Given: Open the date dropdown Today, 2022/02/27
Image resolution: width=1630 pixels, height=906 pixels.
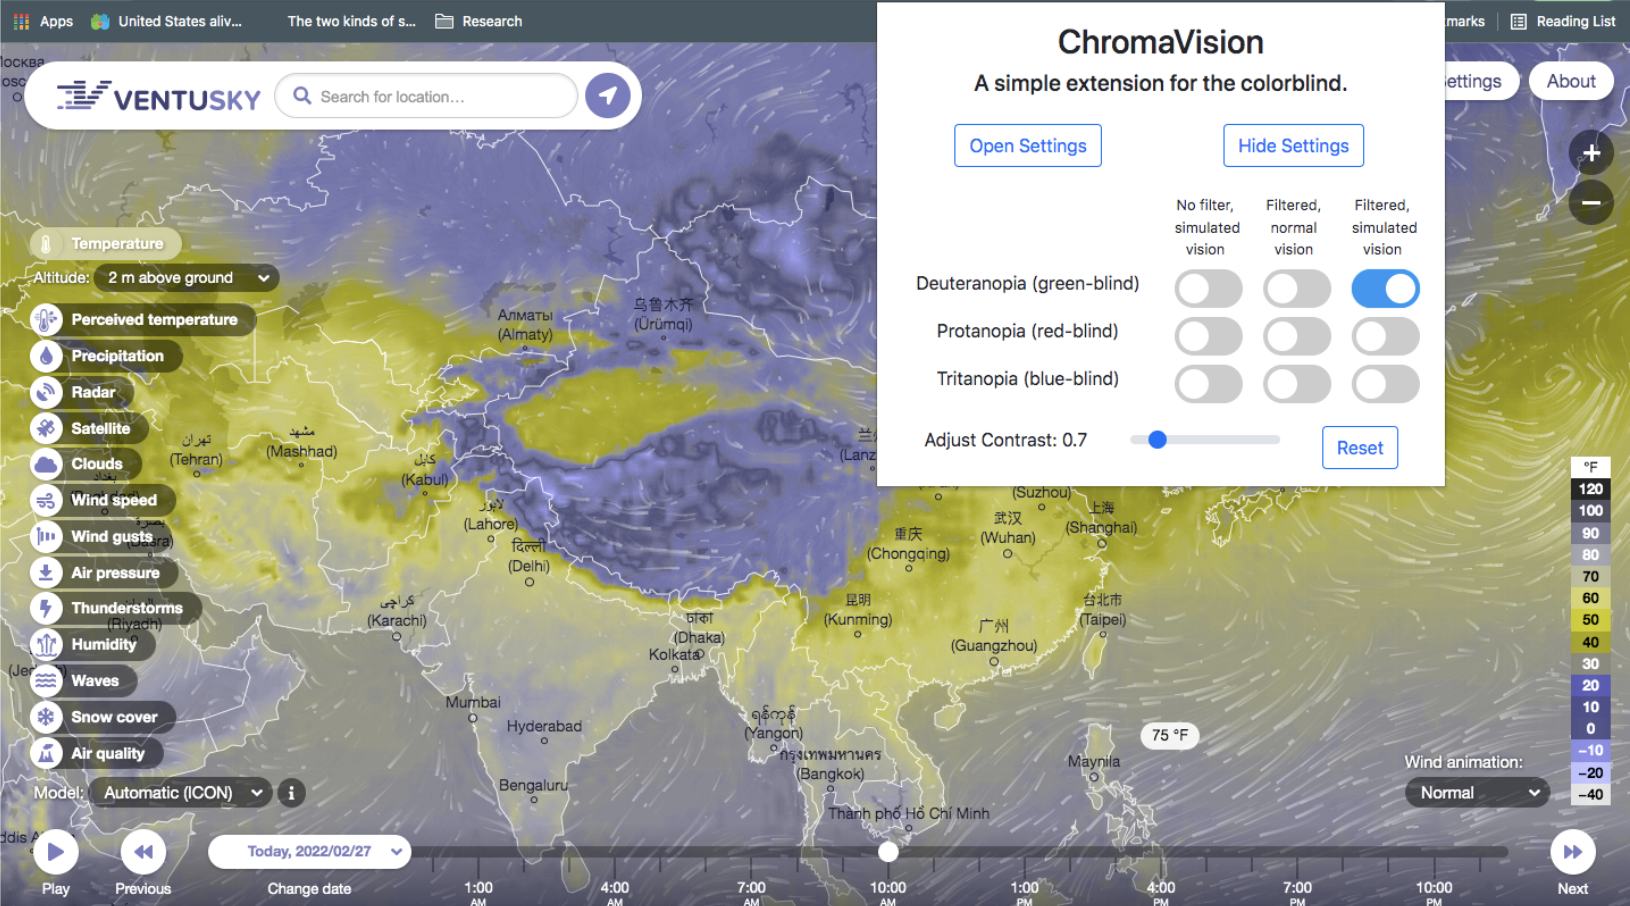Looking at the screenshot, I should 310,852.
